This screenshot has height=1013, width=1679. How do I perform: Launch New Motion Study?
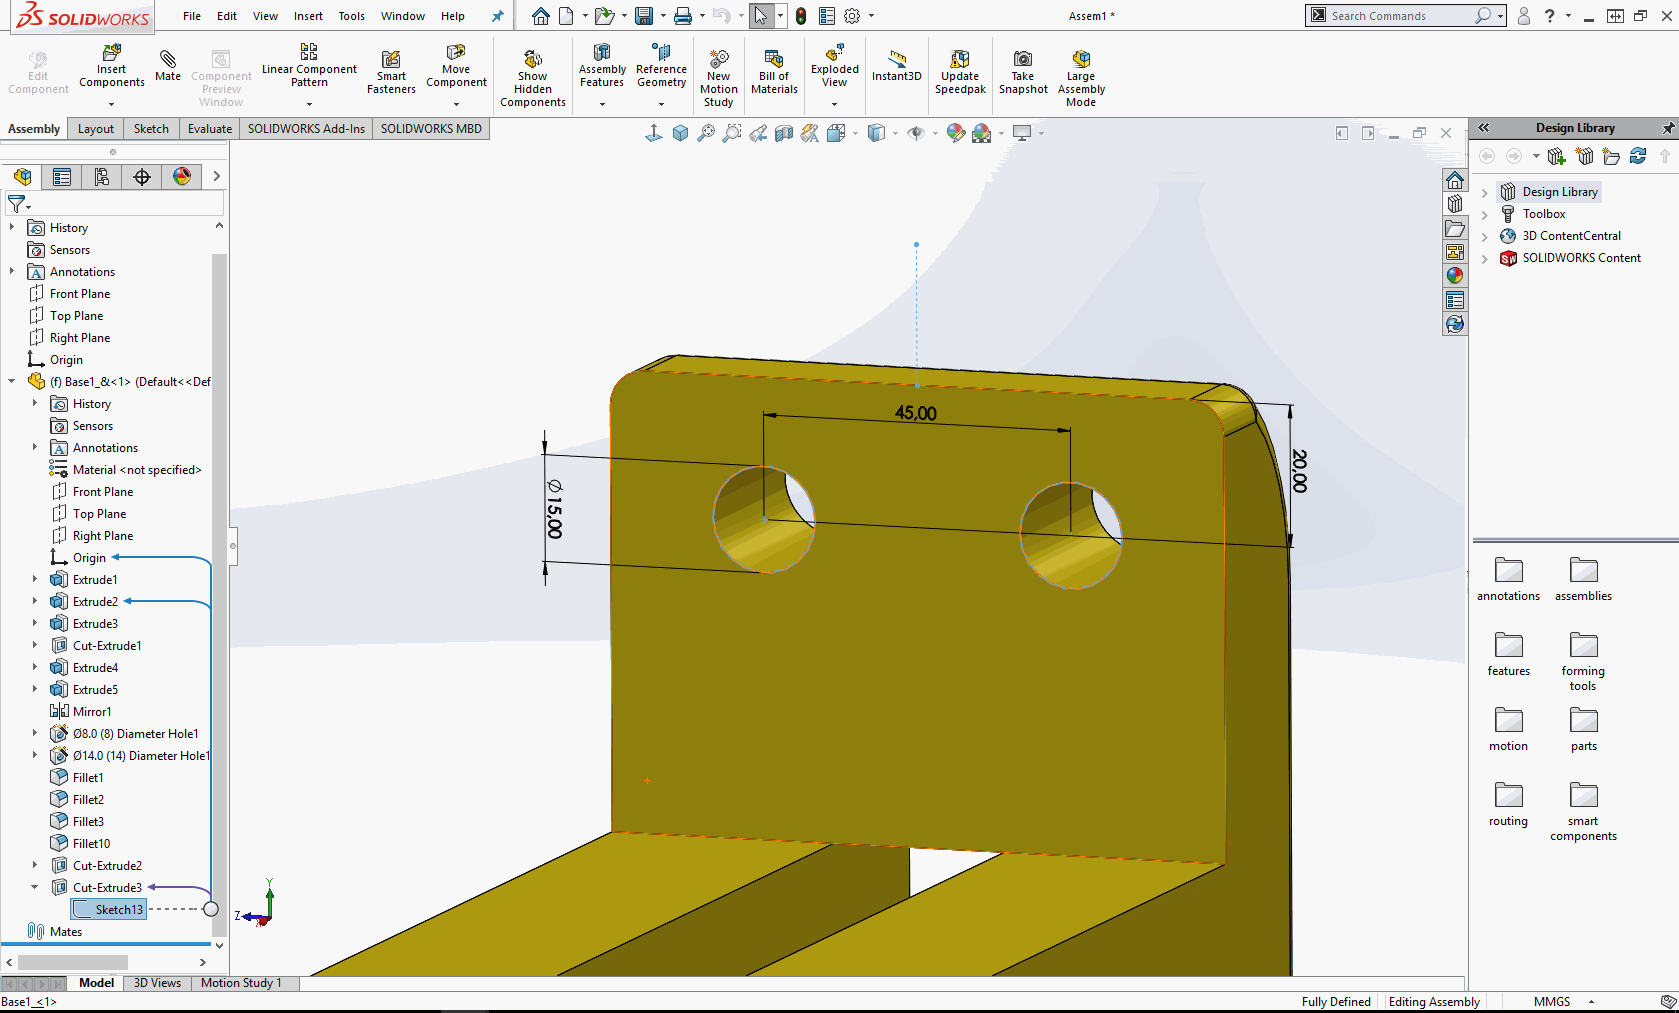click(718, 60)
